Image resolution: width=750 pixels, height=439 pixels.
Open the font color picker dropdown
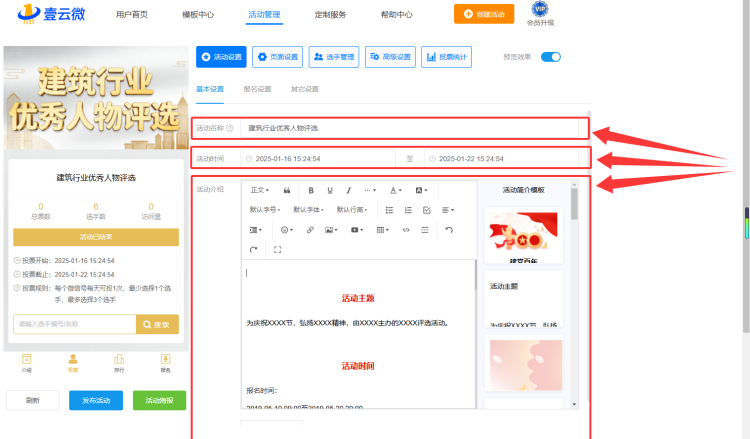[396, 190]
